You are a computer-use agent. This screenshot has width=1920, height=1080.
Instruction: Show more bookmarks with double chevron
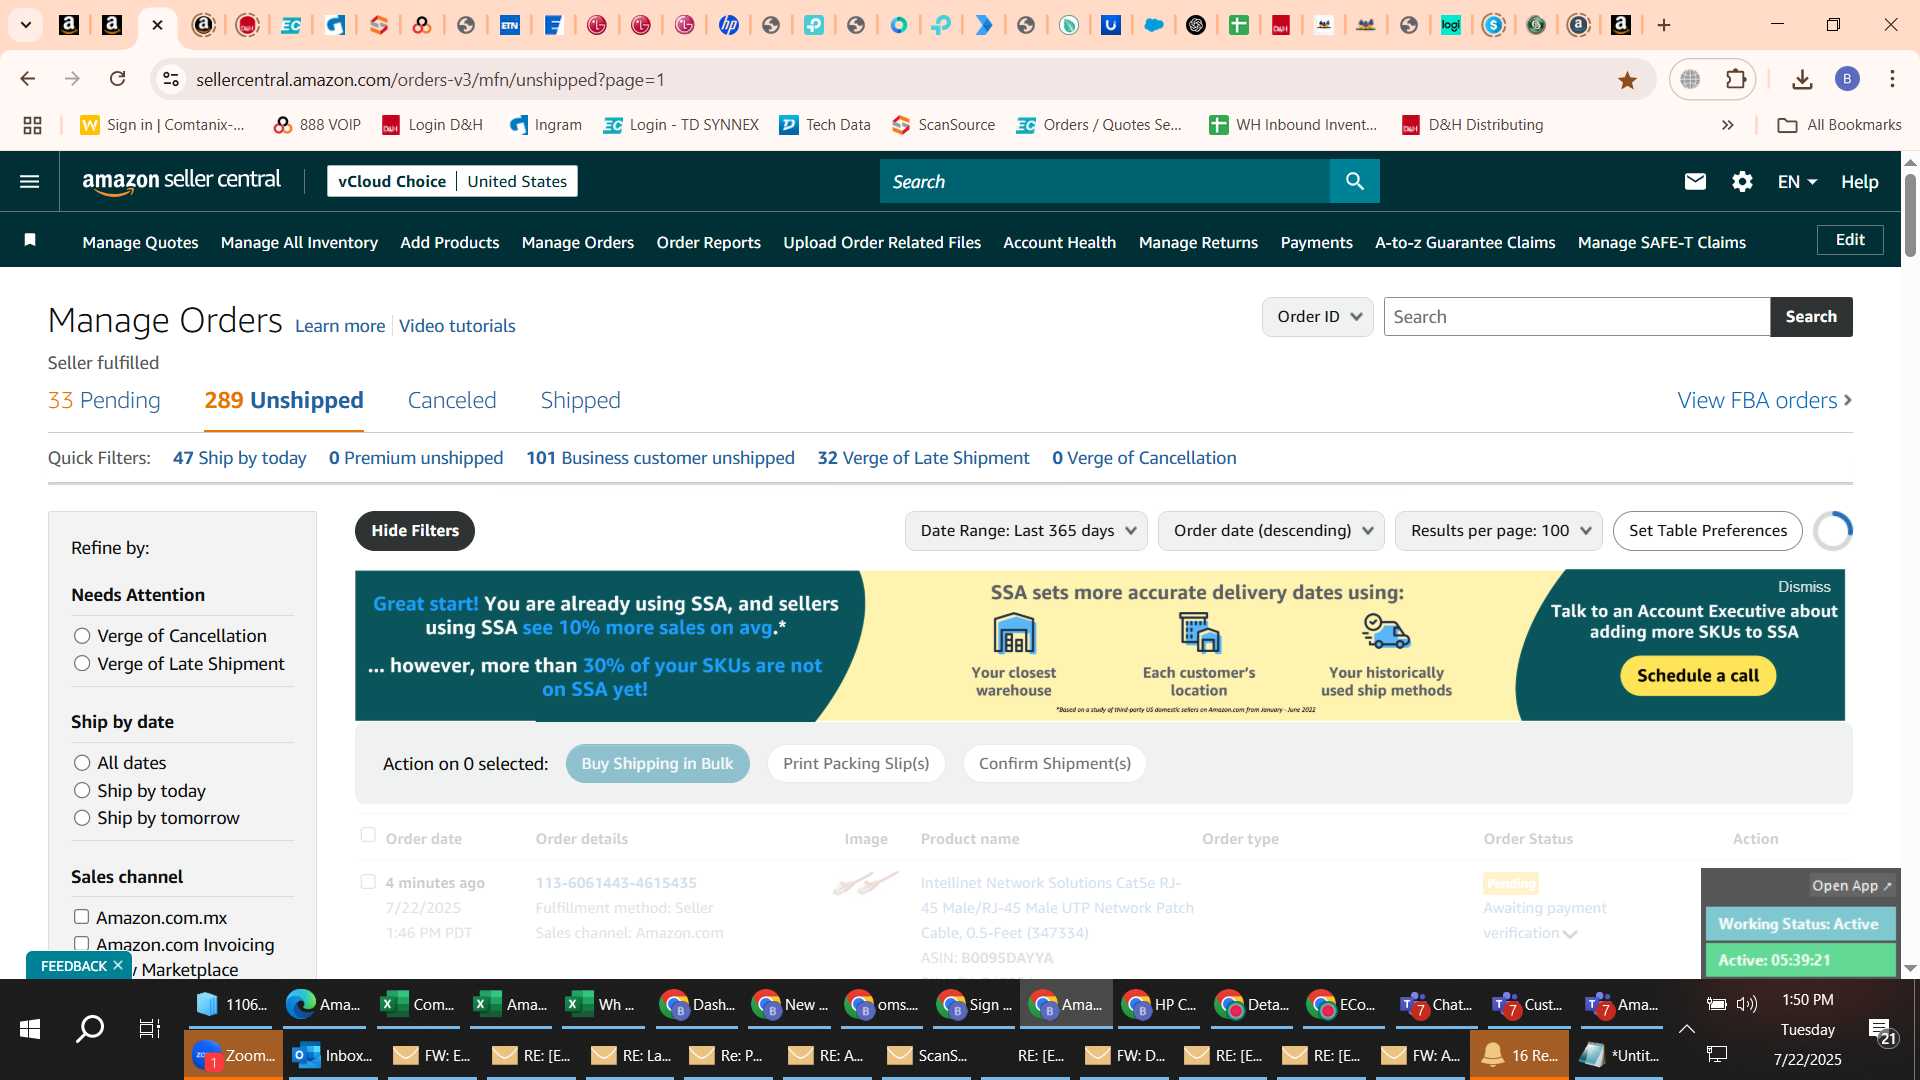tap(1727, 125)
